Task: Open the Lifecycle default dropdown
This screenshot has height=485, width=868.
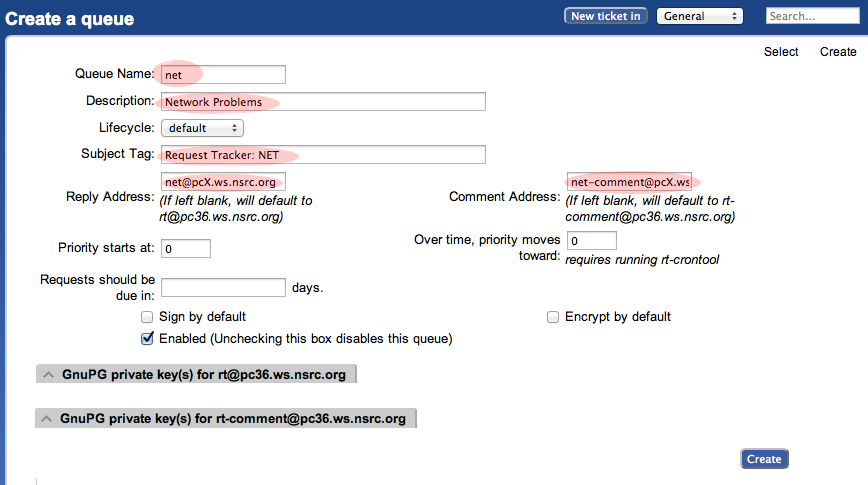Action: click(x=202, y=128)
